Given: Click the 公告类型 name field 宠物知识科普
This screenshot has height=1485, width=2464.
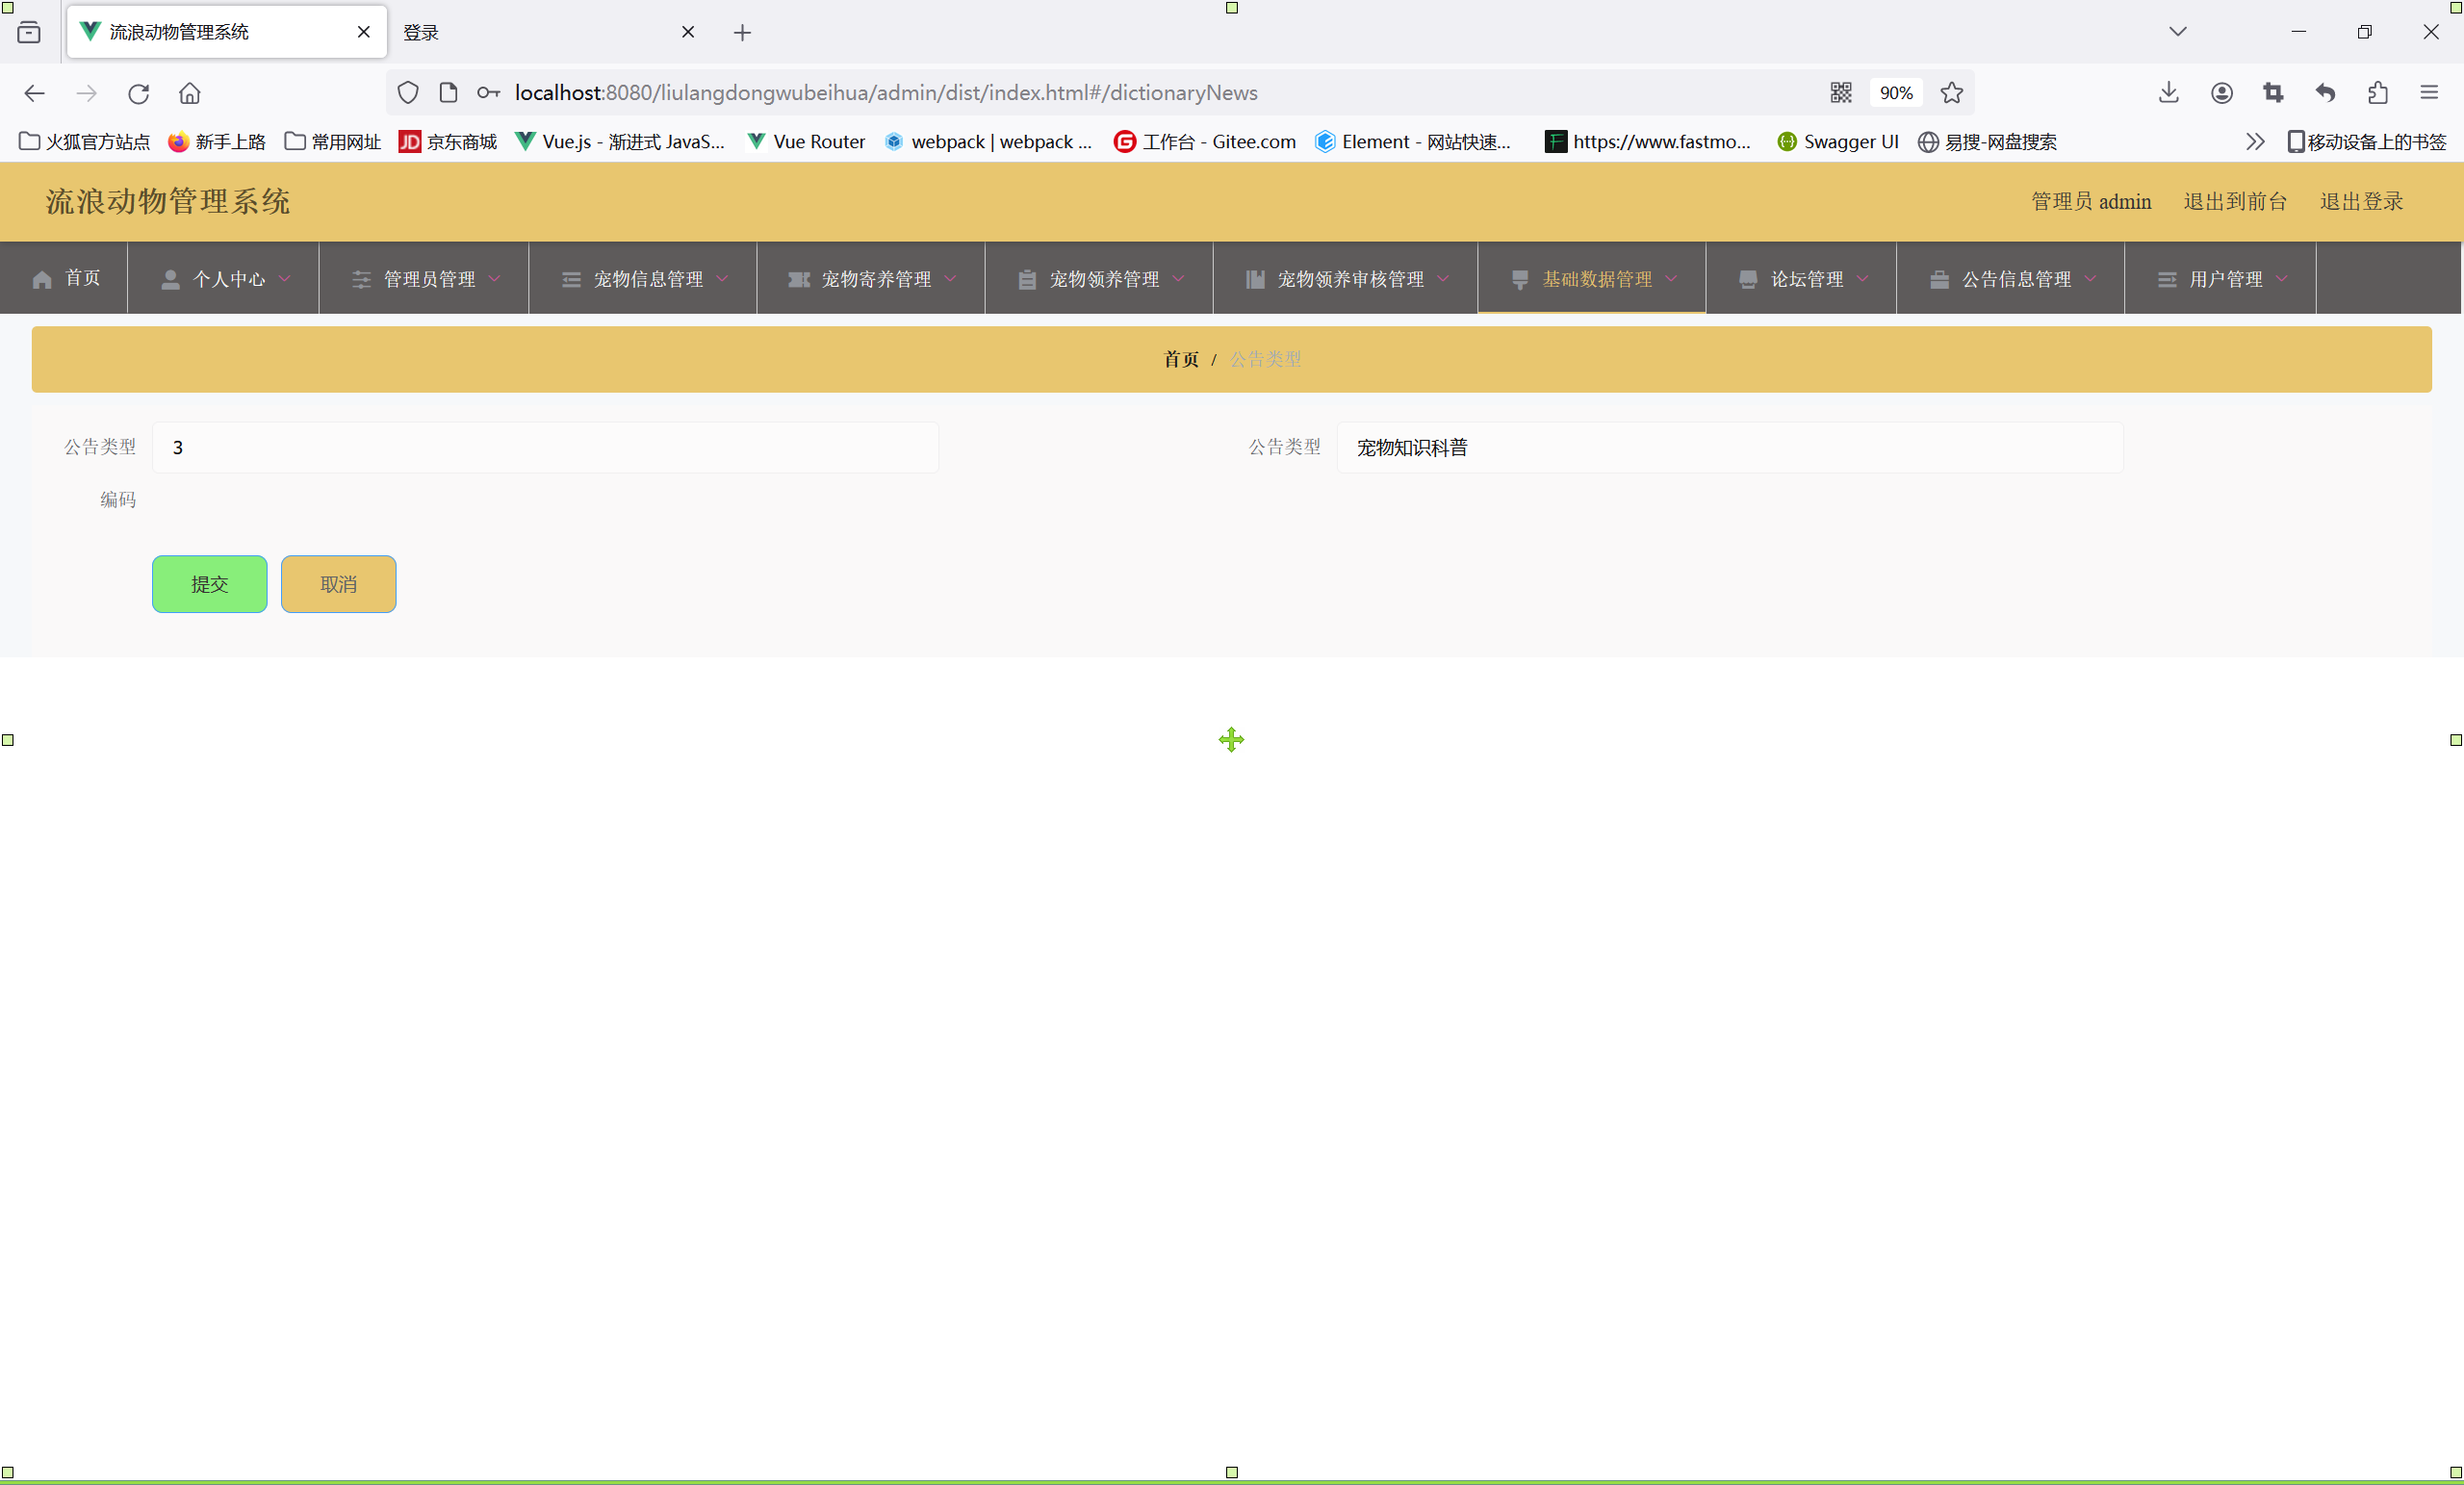Looking at the screenshot, I should [1729, 447].
